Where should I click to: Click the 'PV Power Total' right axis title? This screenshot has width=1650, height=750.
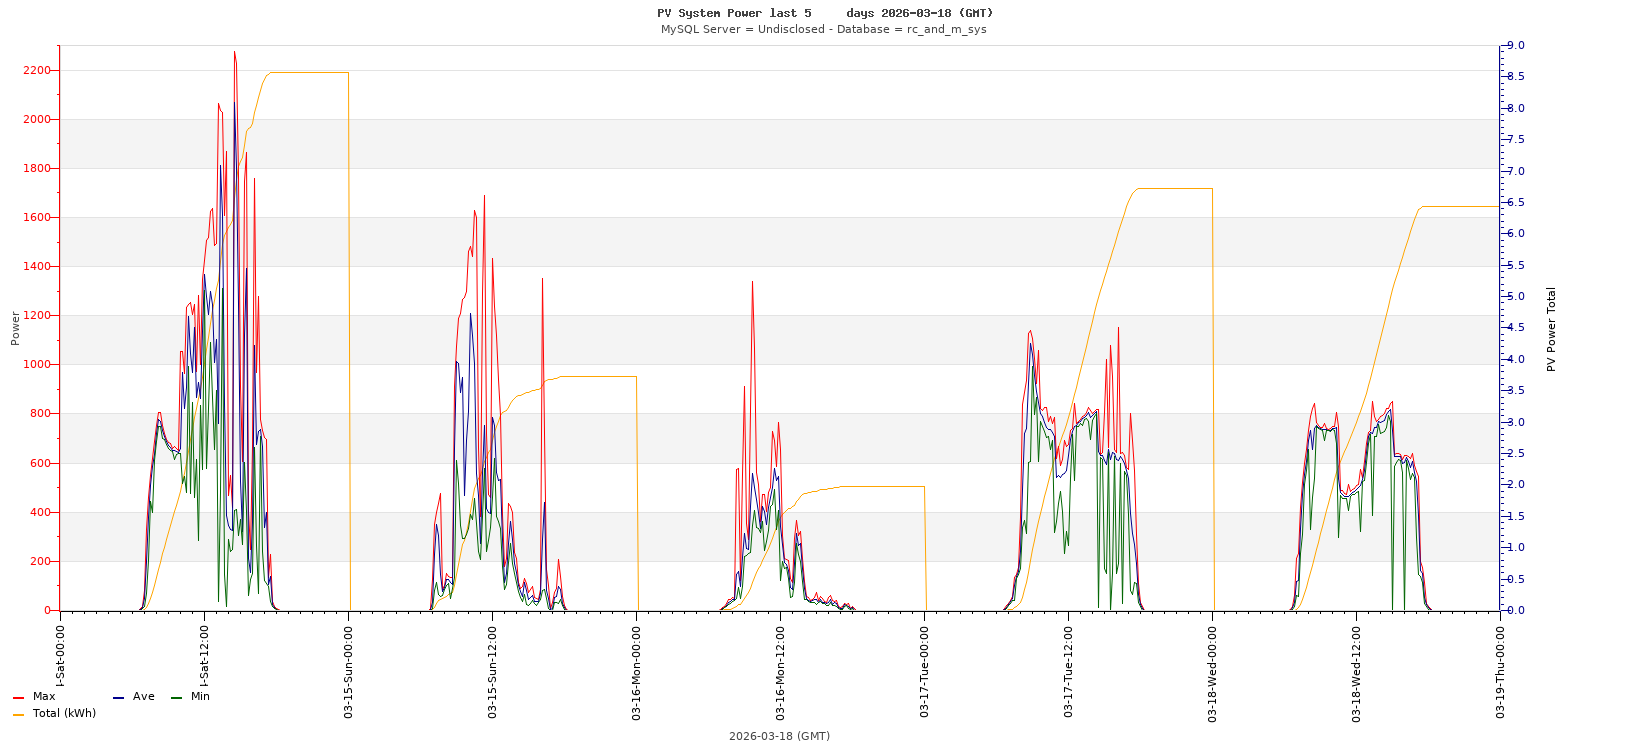tap(1552, 329)
